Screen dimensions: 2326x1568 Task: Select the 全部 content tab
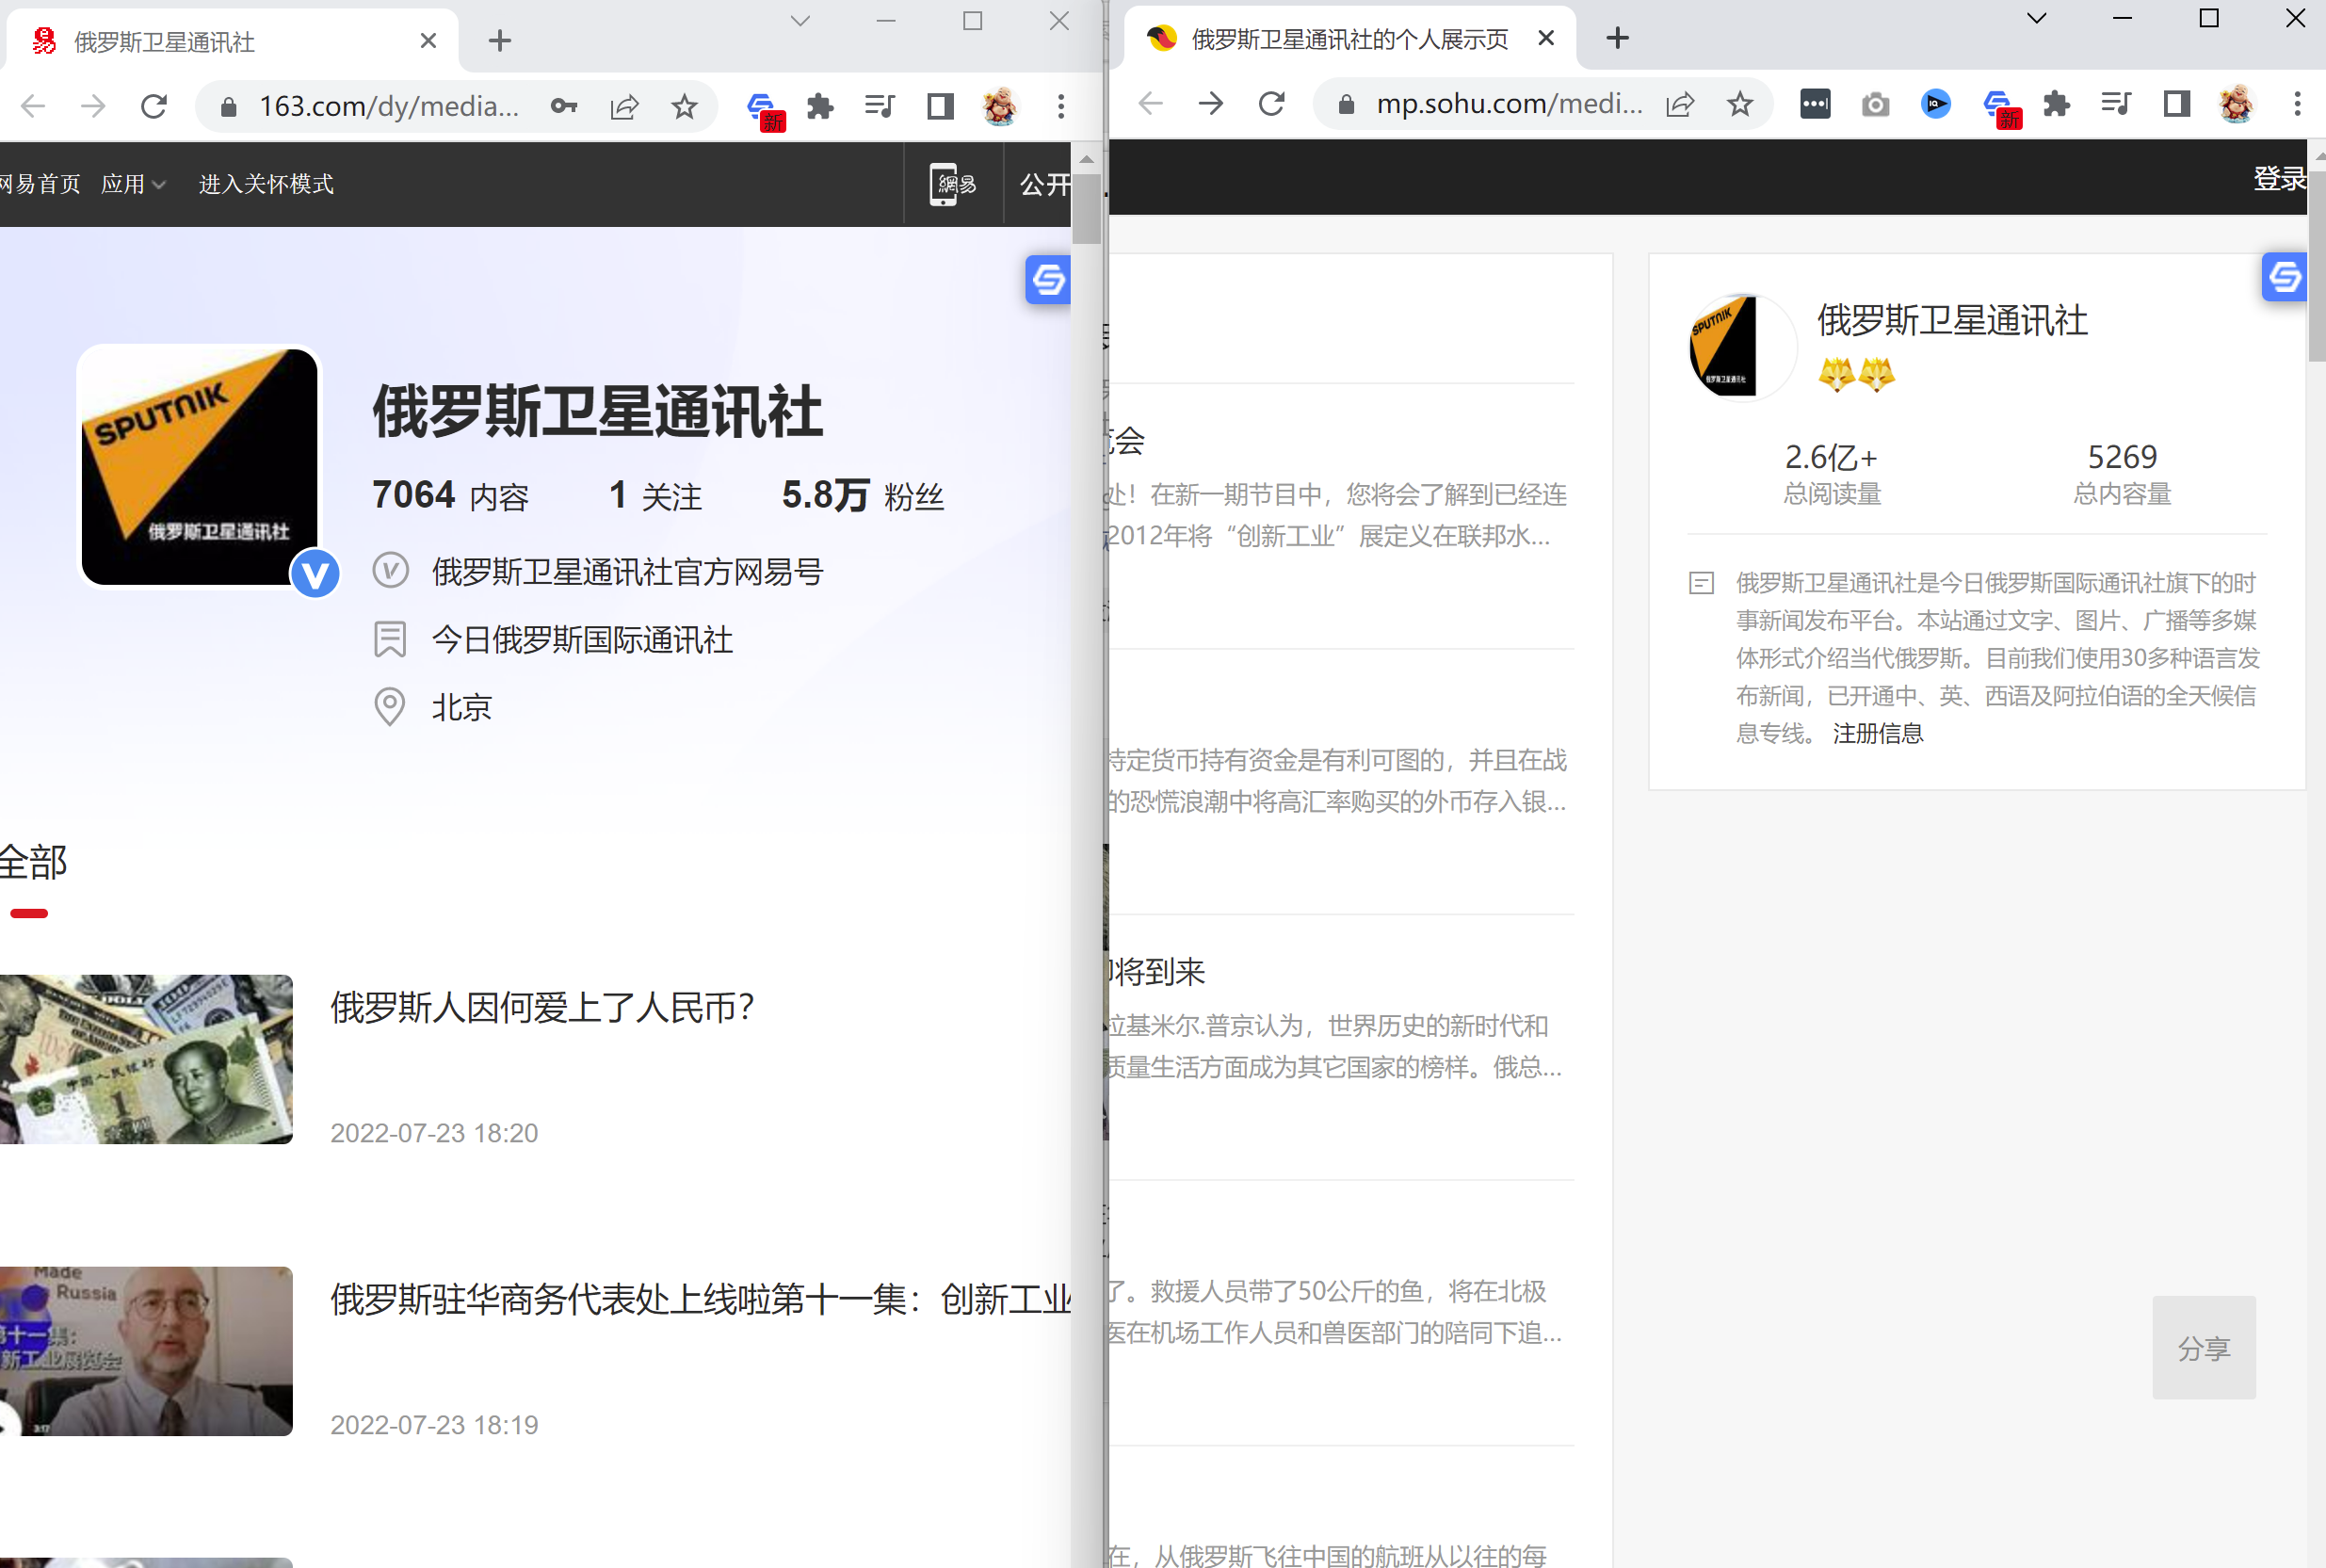[x=32, y=862]
